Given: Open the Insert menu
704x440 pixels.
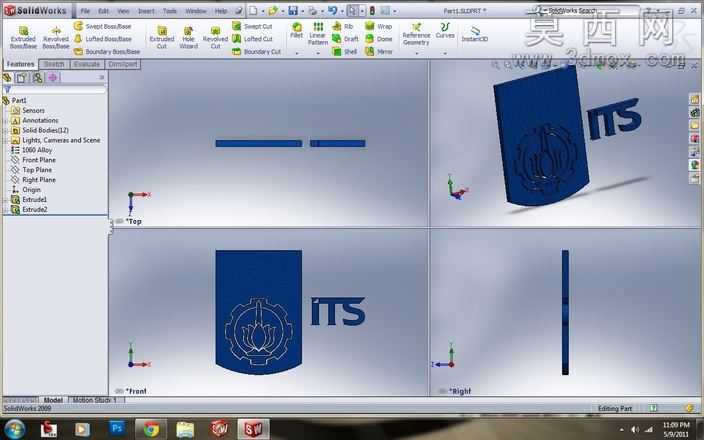Looking at the screenshot, I should pos(146,11).
